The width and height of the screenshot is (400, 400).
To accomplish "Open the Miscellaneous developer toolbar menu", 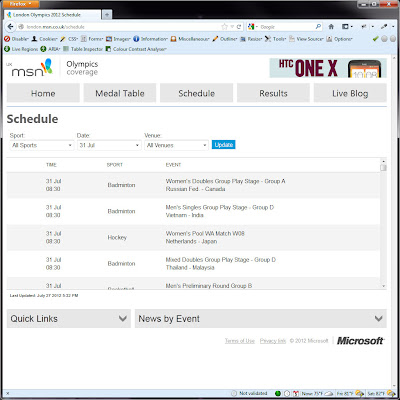I will (190, 39).
